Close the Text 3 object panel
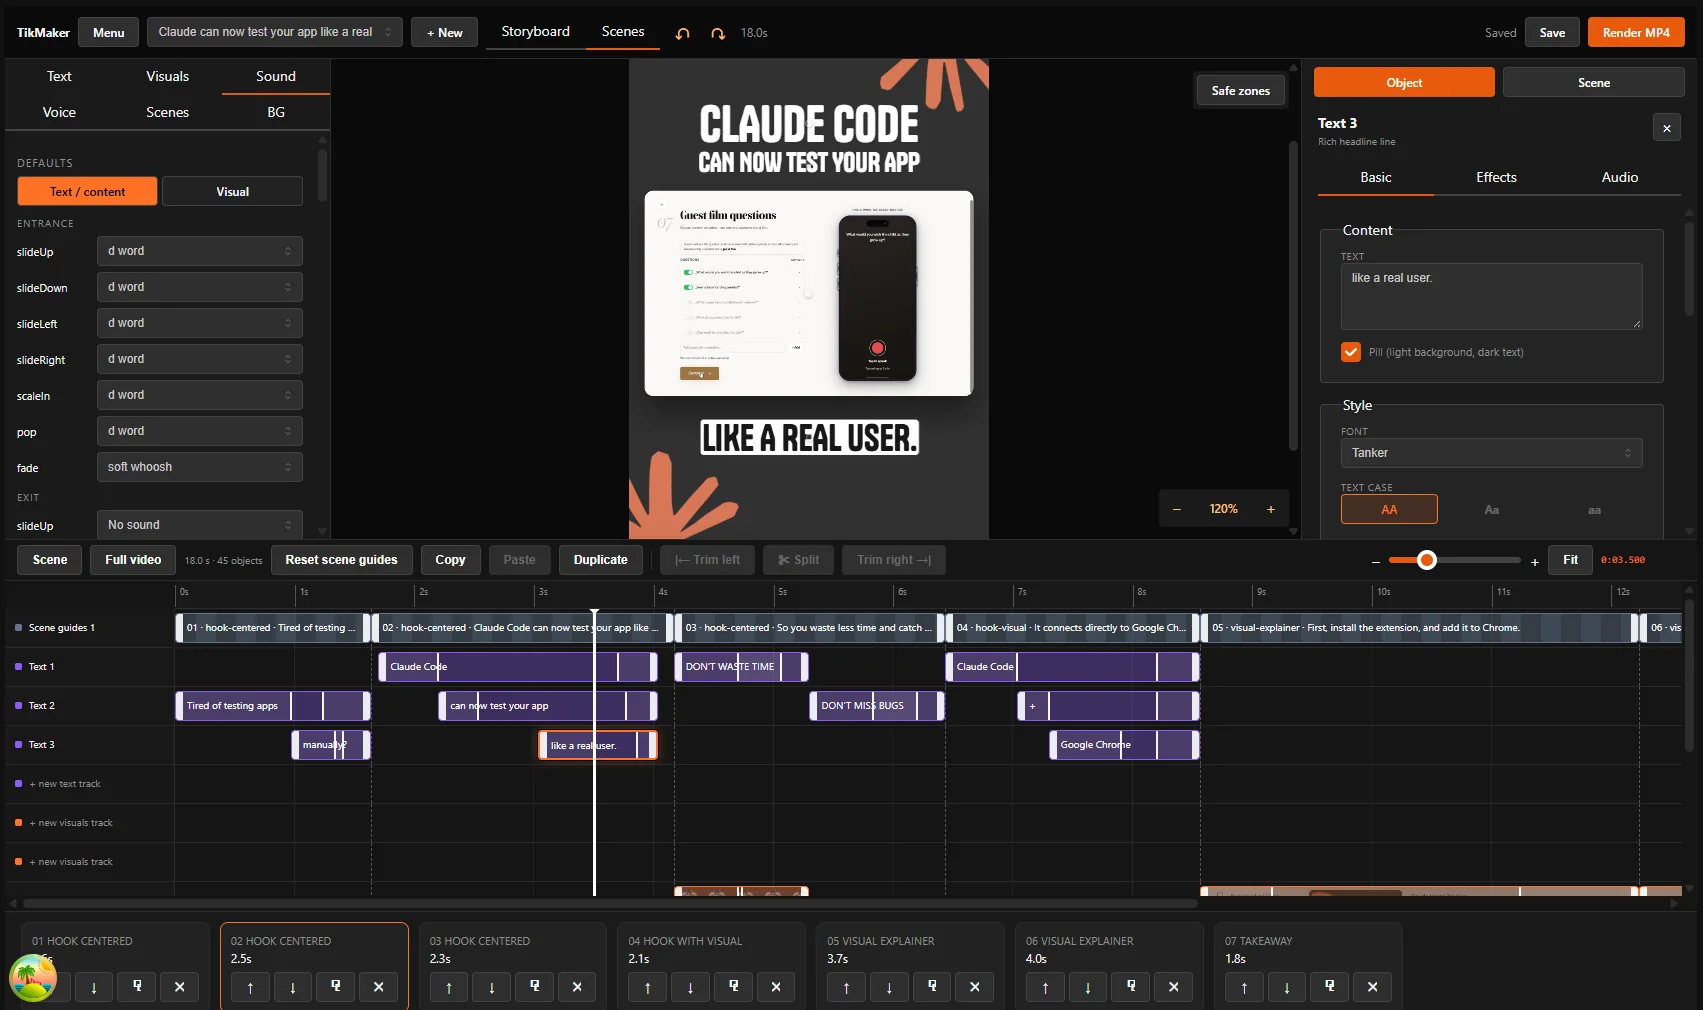1703x1010 pixels. (x=1666, y=128)
